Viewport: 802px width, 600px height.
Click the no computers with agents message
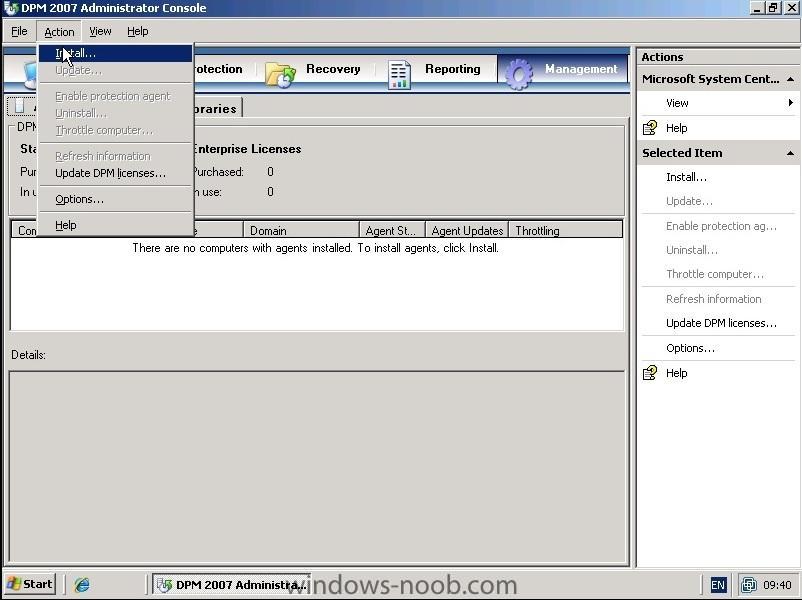pyautogui.click(x=315, y=248)
